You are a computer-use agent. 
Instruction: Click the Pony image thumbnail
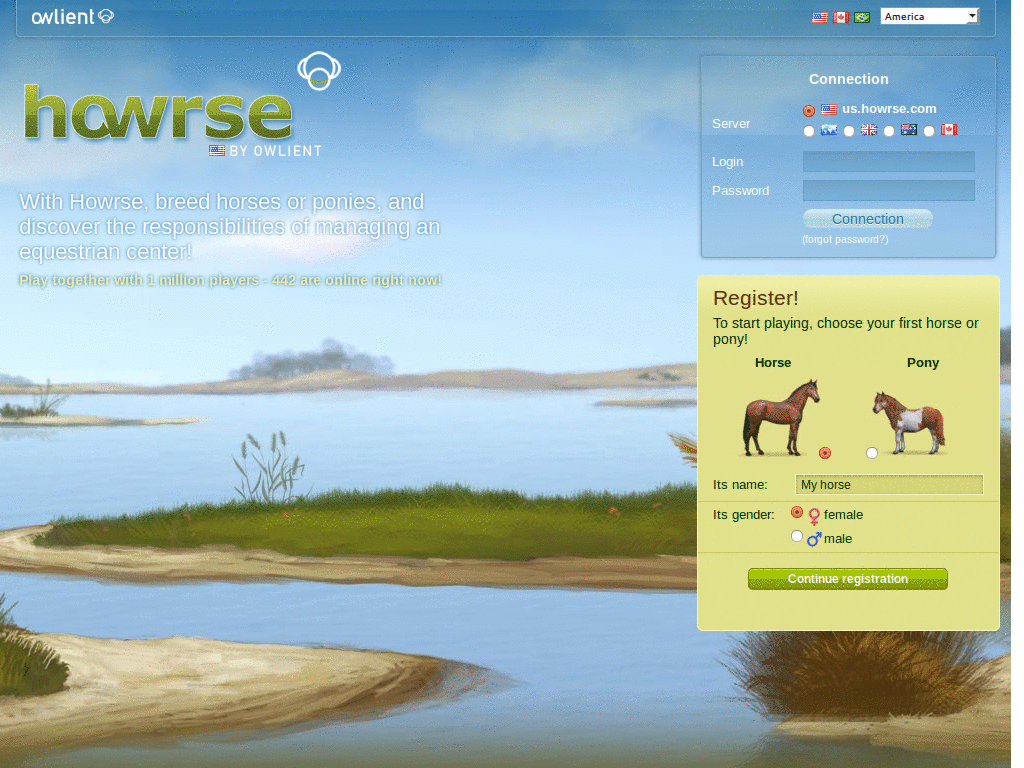click(909, 423)
